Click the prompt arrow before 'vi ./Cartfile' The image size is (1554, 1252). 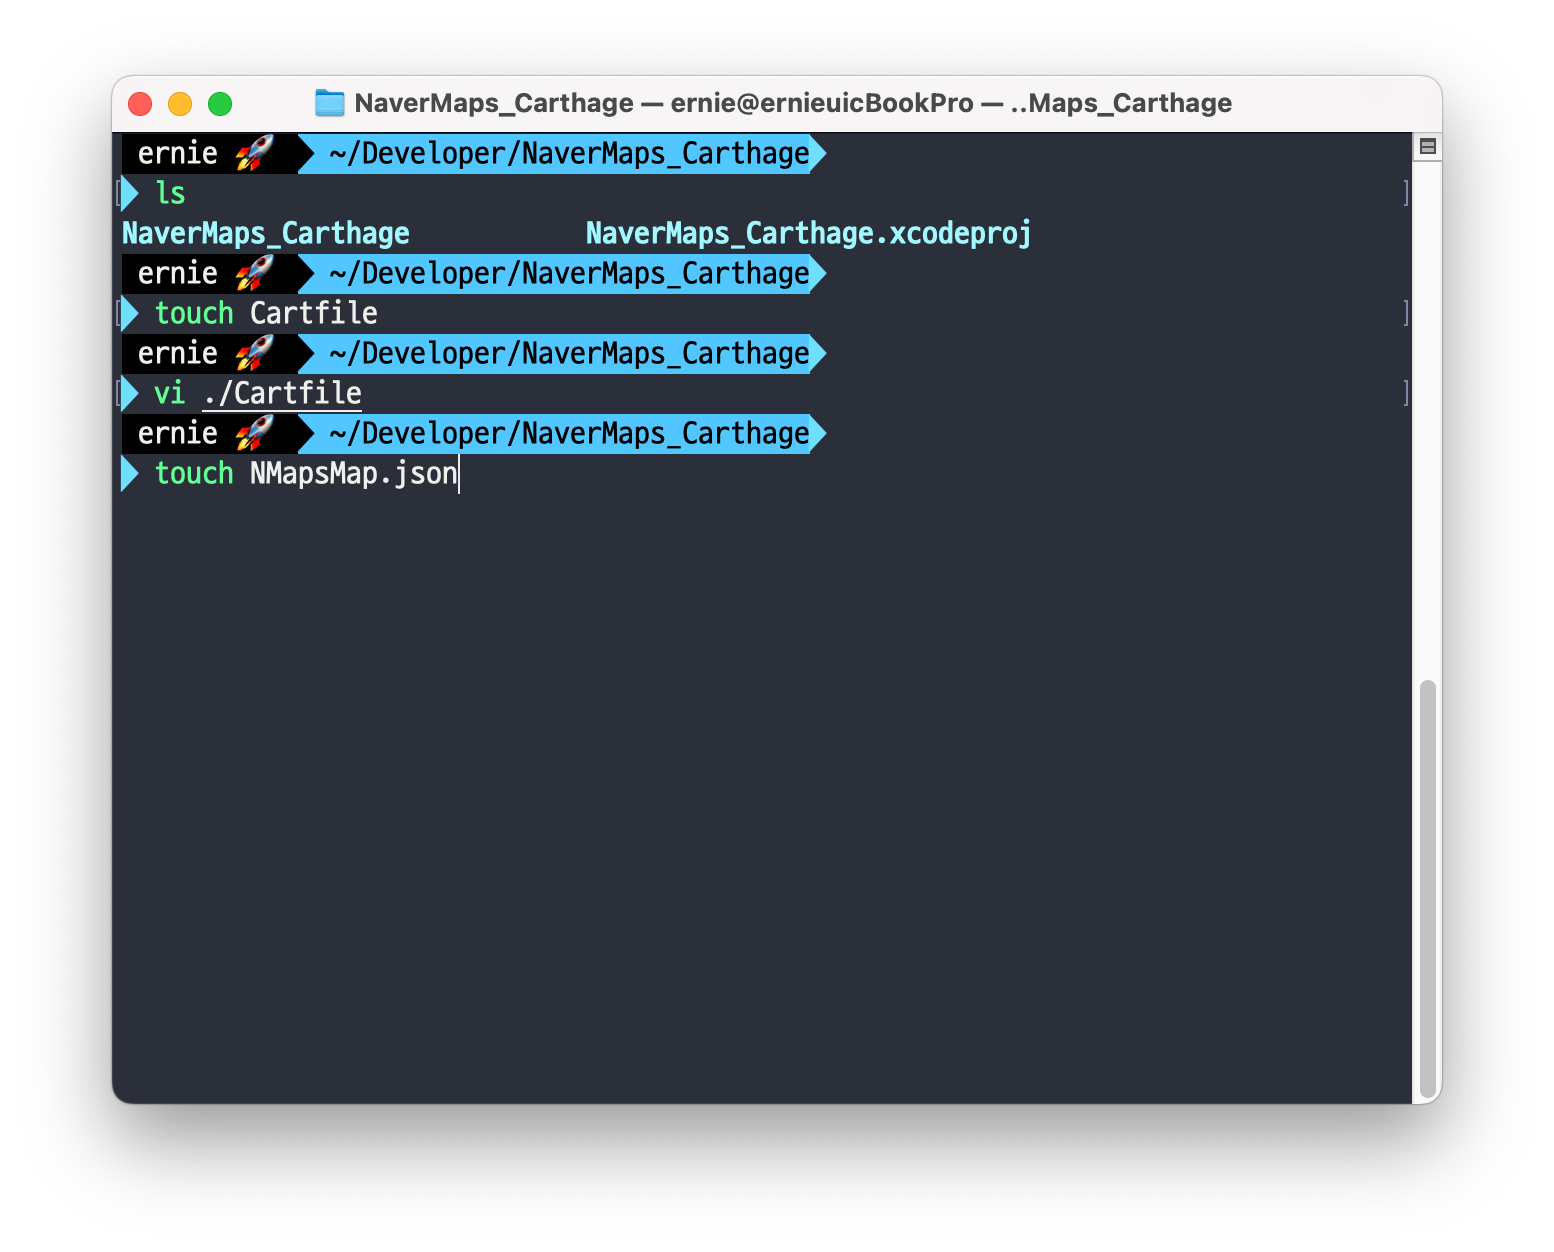(129, 393)
